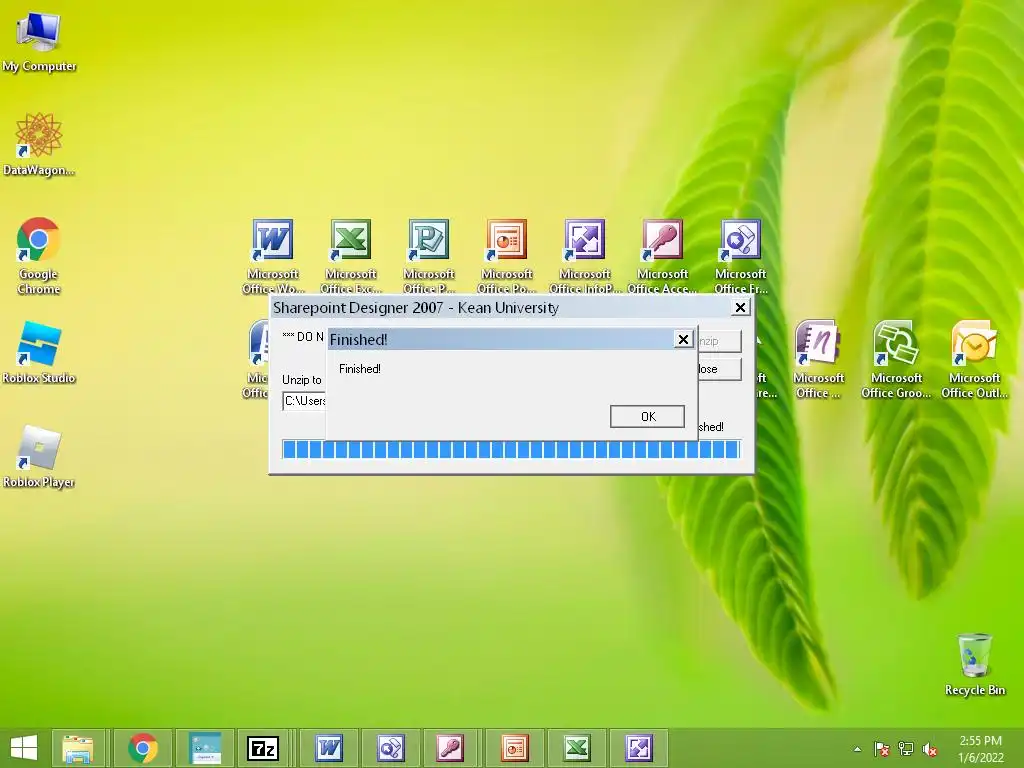Screen dimensions: 1024x768
Task: Open My Computer desktop icon
Action: click(x=39, y=41)
